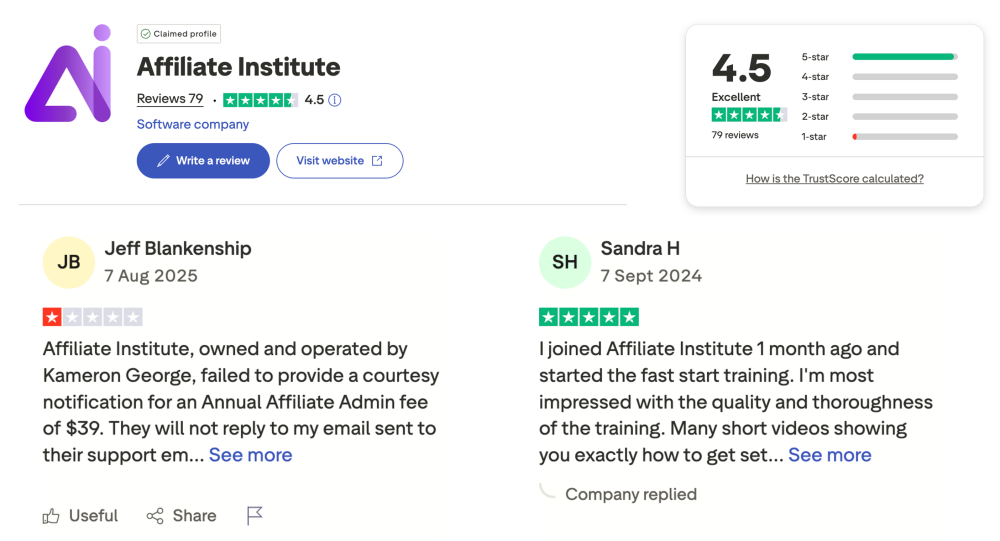Expand Sandra's review with See more
The image size is (1000, 541).
click(829, 455)
